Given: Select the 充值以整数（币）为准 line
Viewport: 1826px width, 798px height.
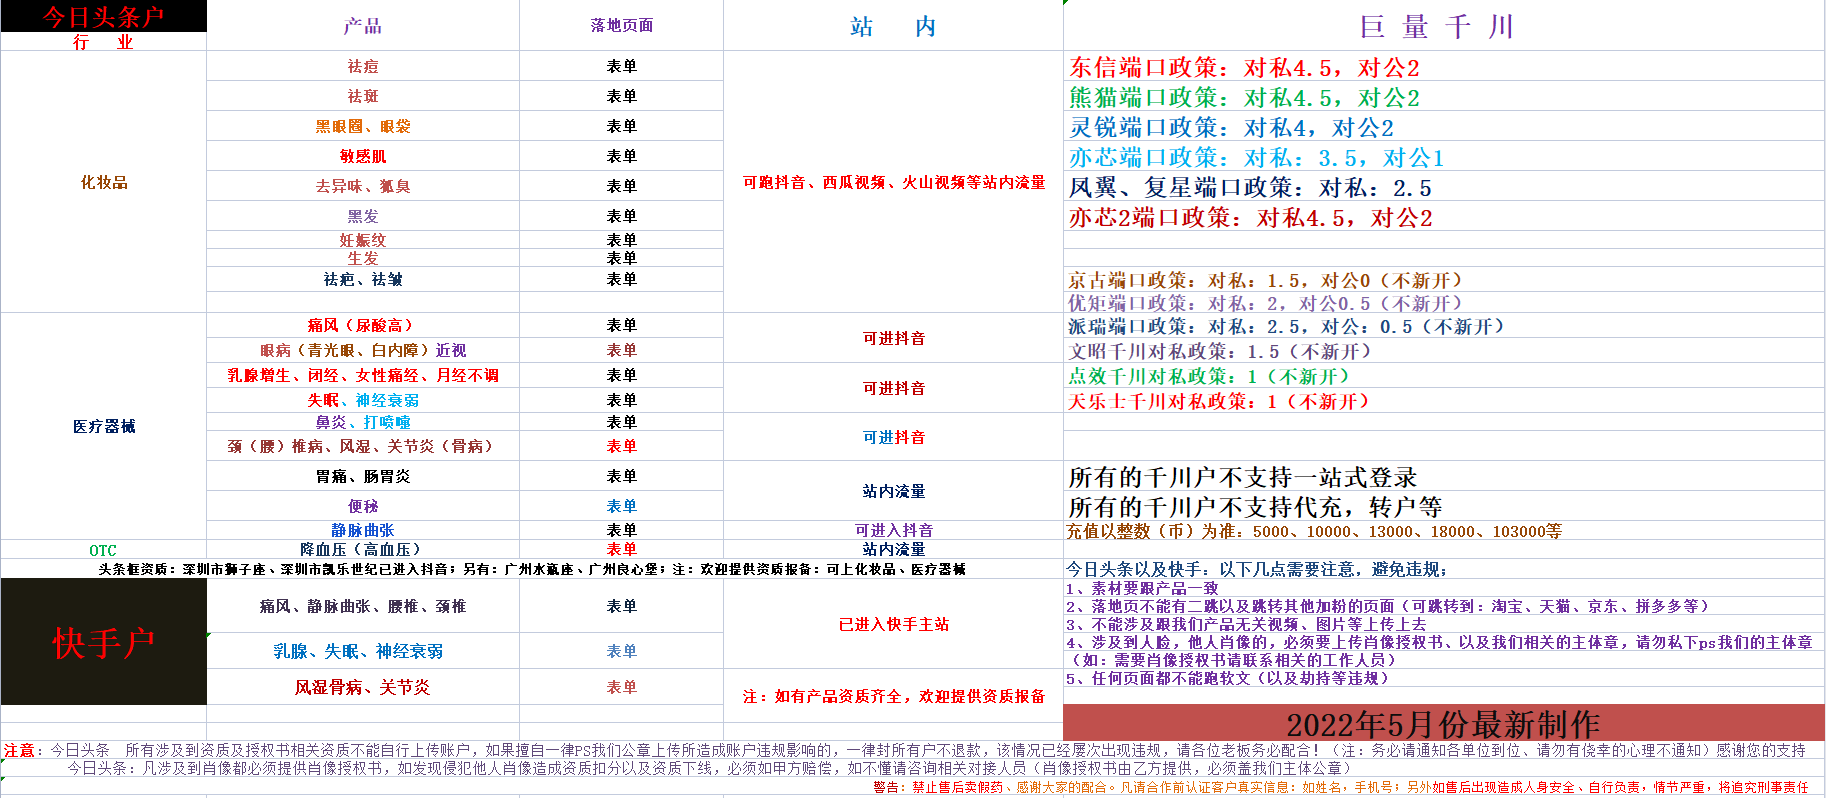Looking at the screenshot, I should tap(1314, 531).
